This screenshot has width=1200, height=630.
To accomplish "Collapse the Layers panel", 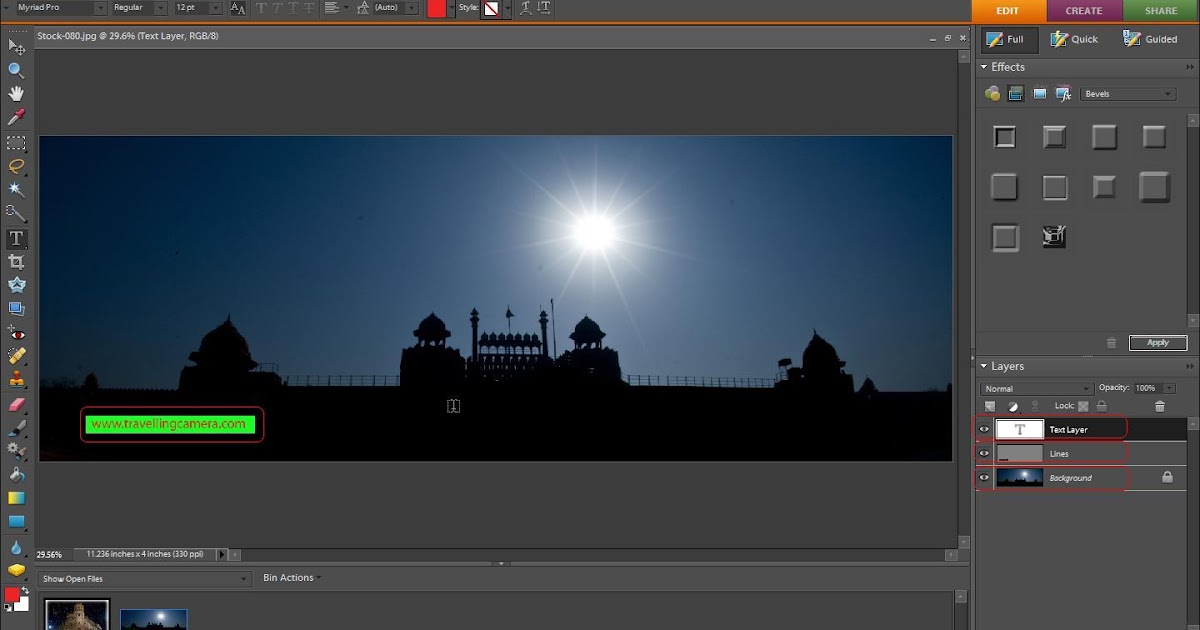I will (x=985, y=366).
